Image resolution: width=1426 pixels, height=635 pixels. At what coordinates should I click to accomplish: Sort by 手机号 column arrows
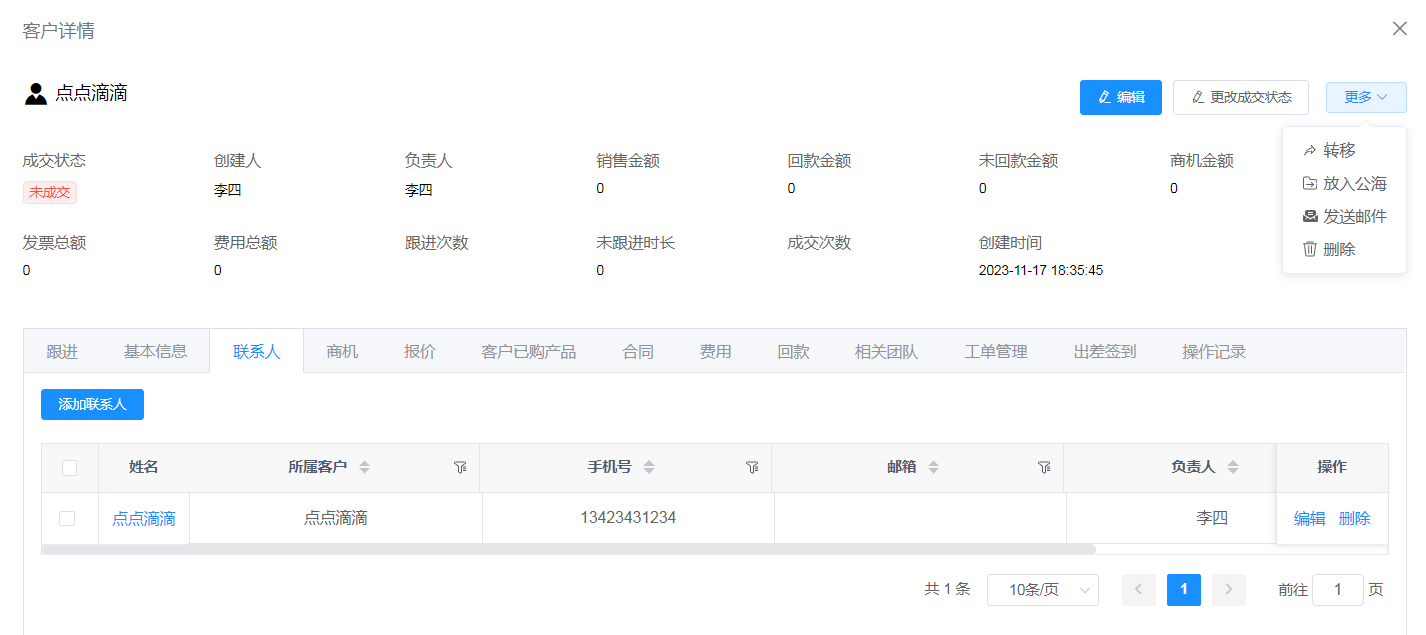(x=649, y=467)
